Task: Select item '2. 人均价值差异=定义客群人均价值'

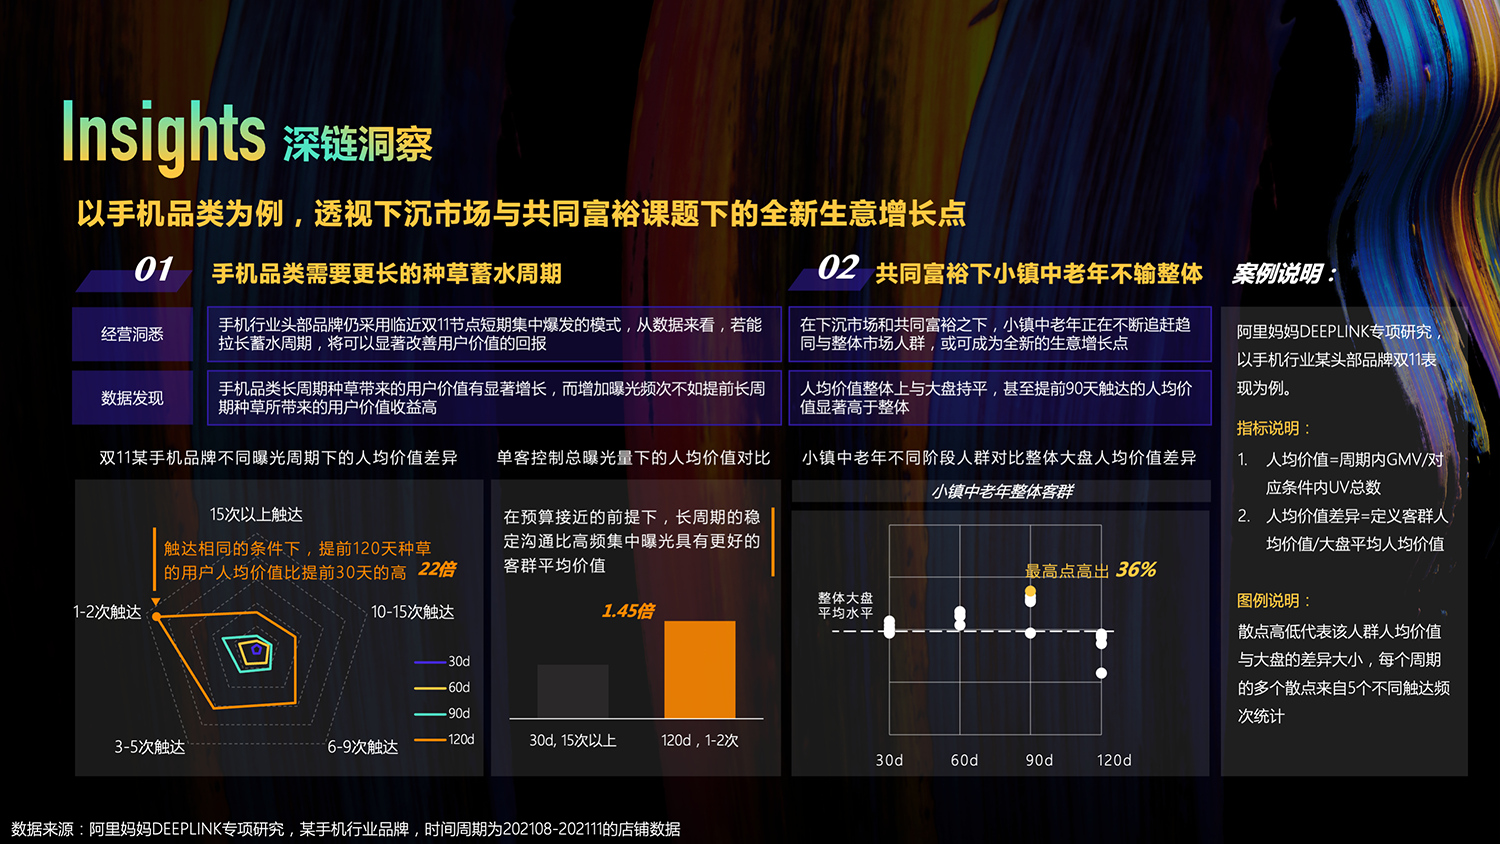Action: click(1343, 530)
